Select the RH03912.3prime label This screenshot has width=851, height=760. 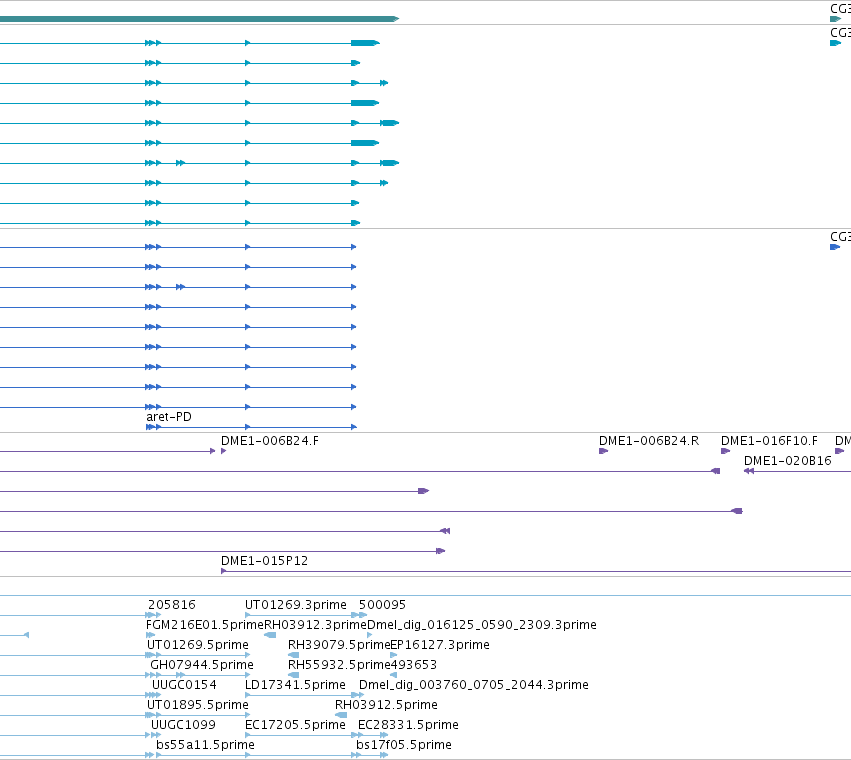pos(315,625)
